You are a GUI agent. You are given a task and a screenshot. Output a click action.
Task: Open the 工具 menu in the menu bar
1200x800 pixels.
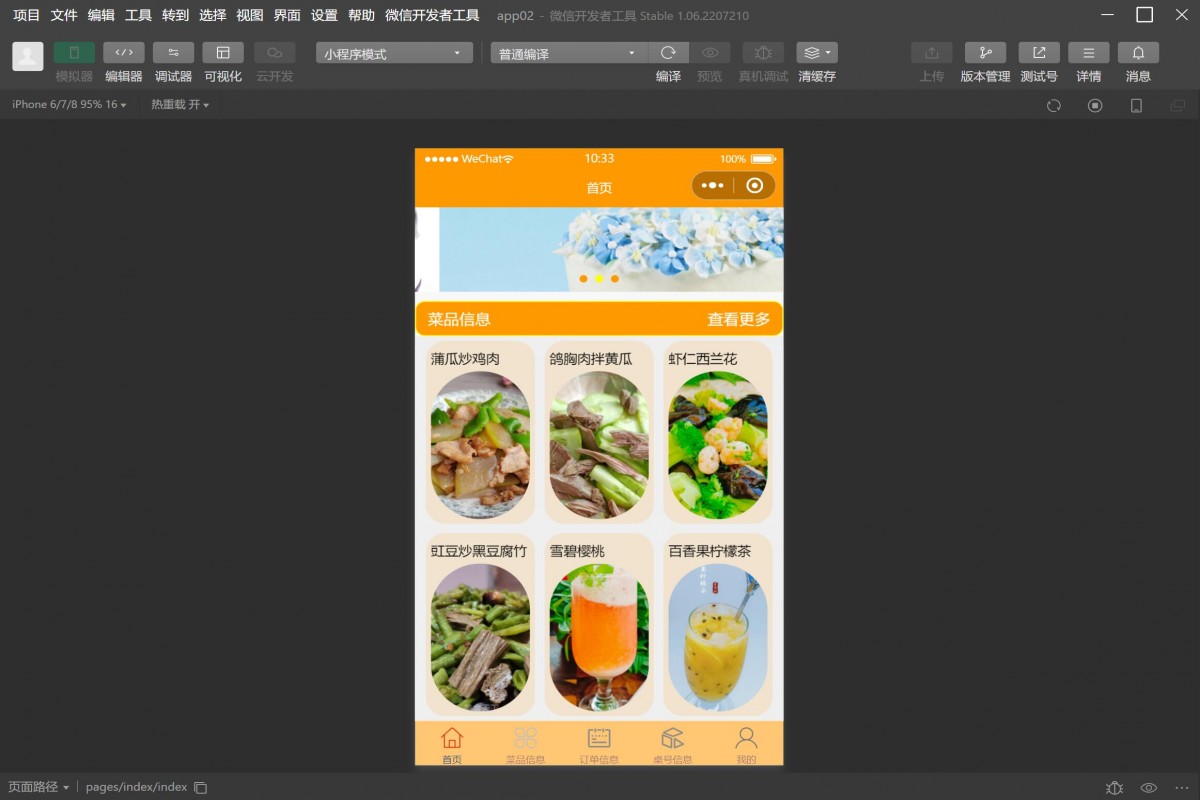coord(138,15)
